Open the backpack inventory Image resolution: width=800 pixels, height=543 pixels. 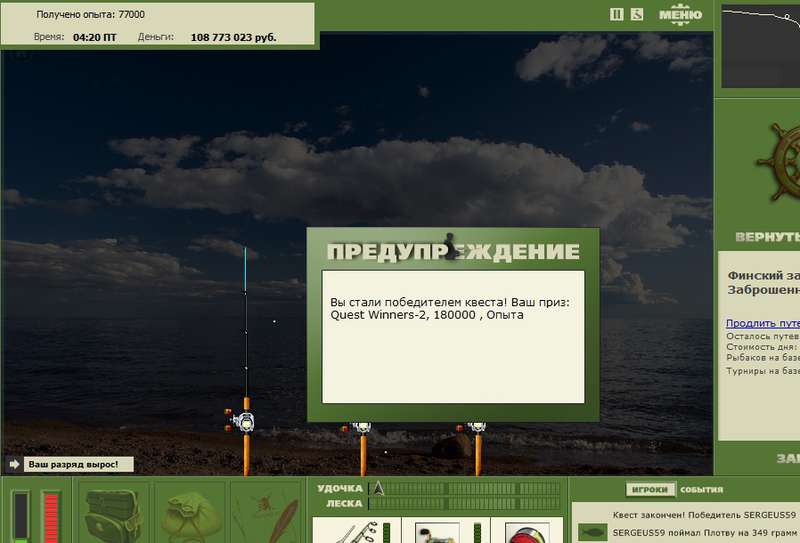pyautogui.click(x=113, y=515)
